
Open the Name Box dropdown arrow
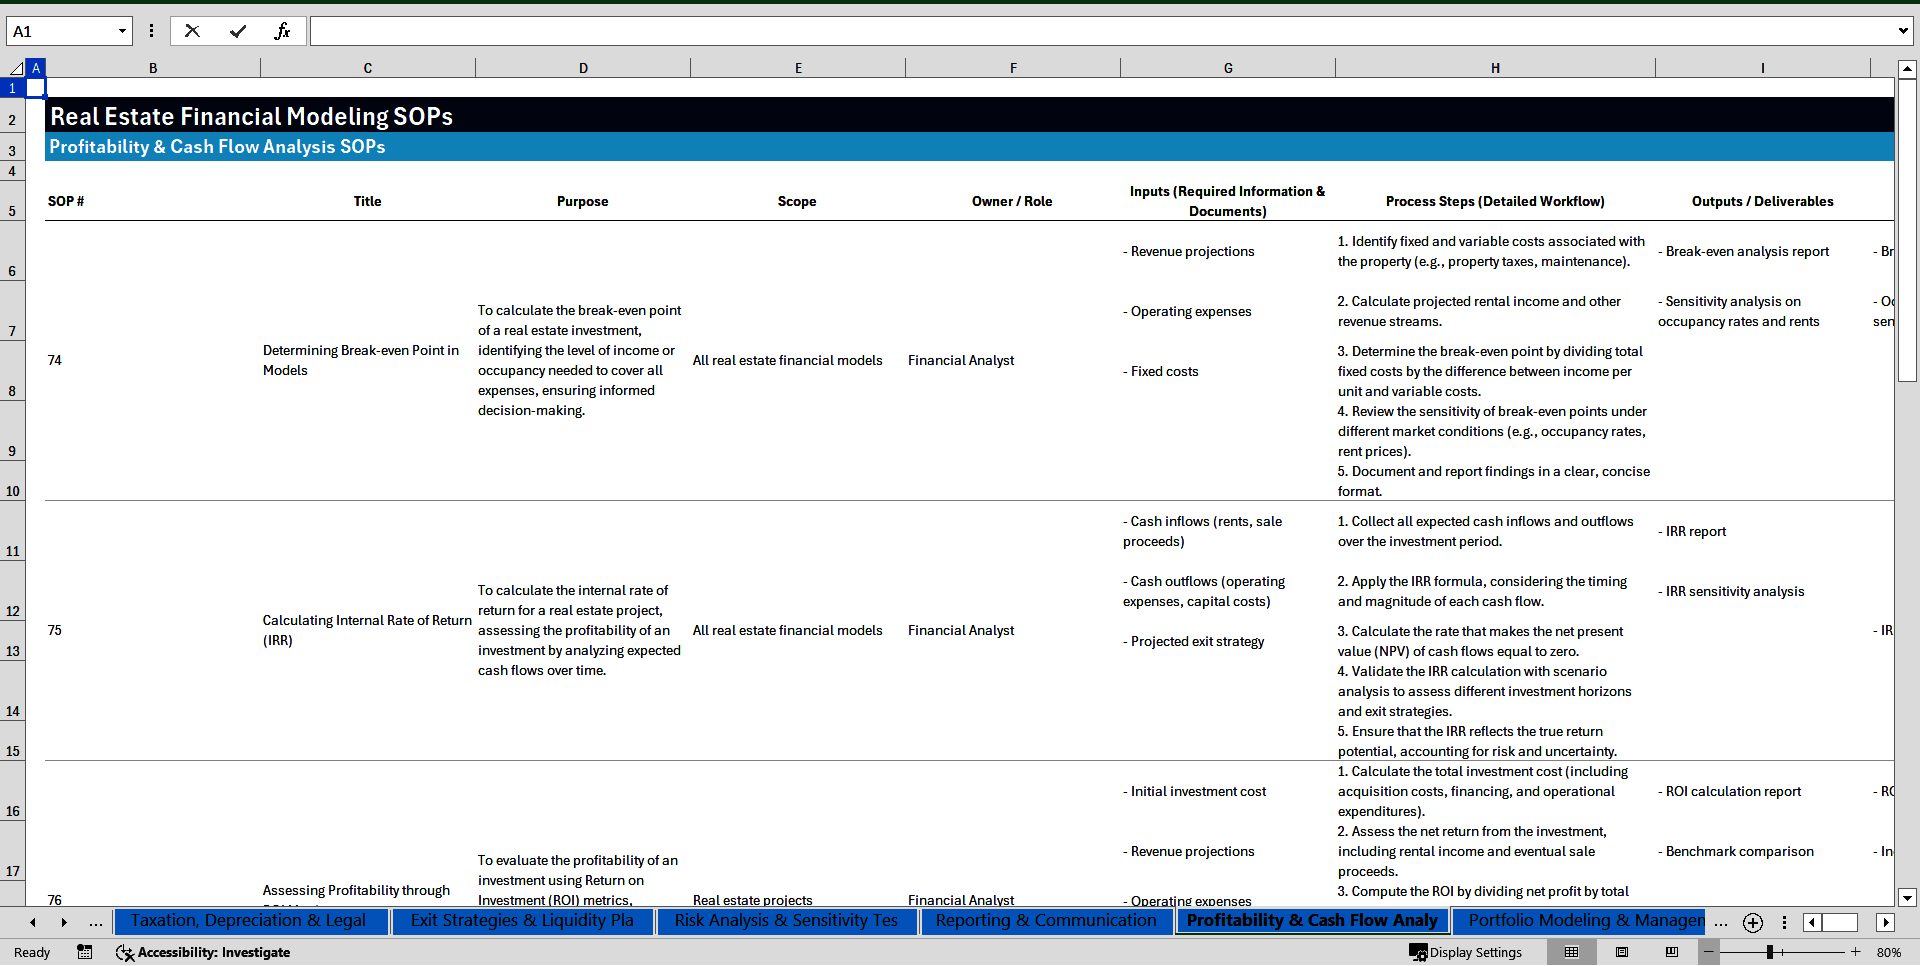tap(123, 31)
